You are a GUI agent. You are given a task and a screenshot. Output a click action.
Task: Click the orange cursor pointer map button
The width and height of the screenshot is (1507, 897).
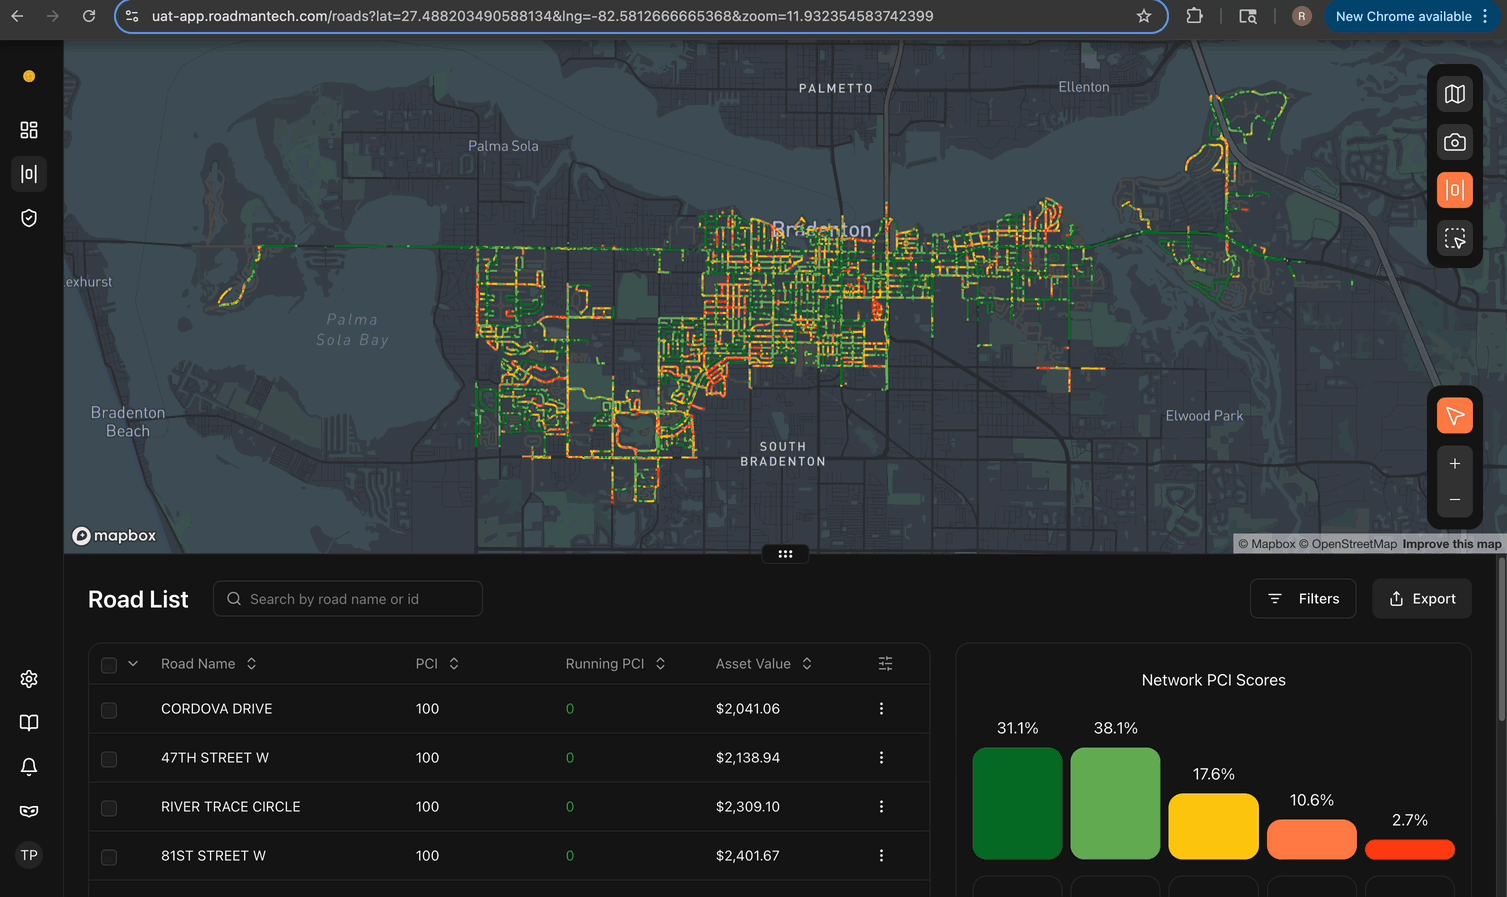[x=1454, y=415]
